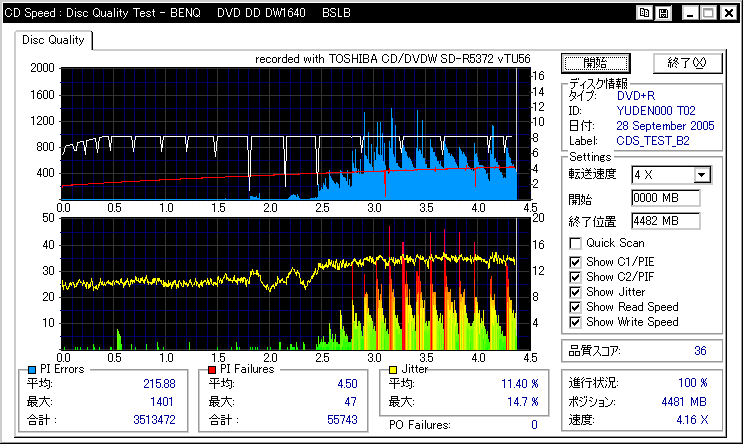This screenshot has width=743, height=444.
Task: Select the Disc Quality tab
Action: click(53, 40)
